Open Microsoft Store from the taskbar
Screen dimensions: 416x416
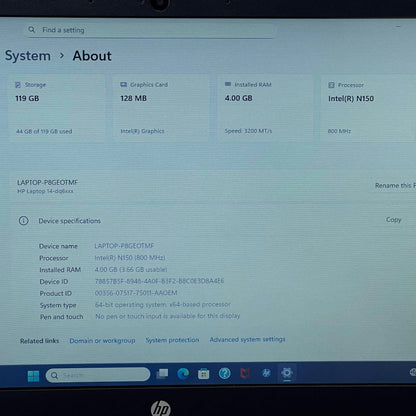coord(204,374)
